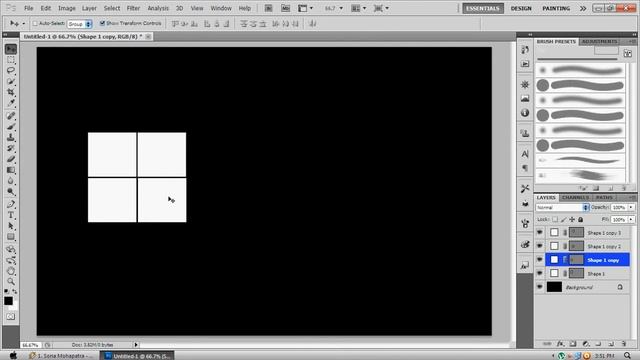Viewport: 640px width, 360px height.
Task: Create new fill or adjustment layer
Action: click(586, 344)
